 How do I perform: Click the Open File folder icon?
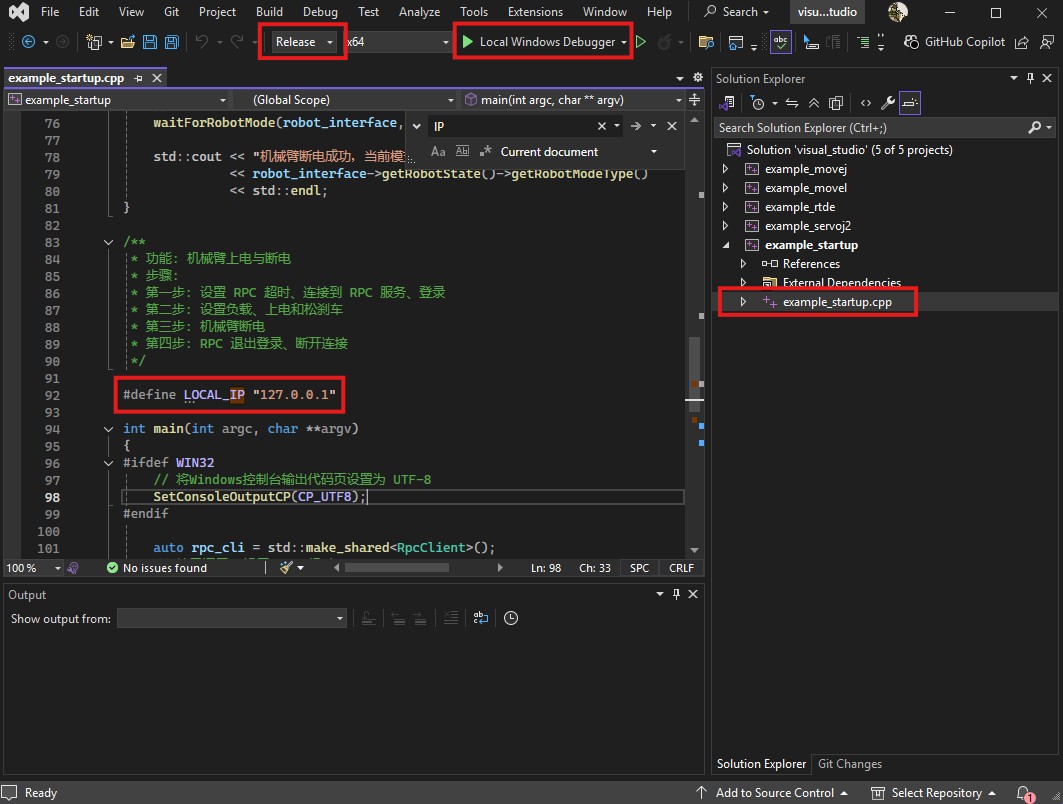127,42
